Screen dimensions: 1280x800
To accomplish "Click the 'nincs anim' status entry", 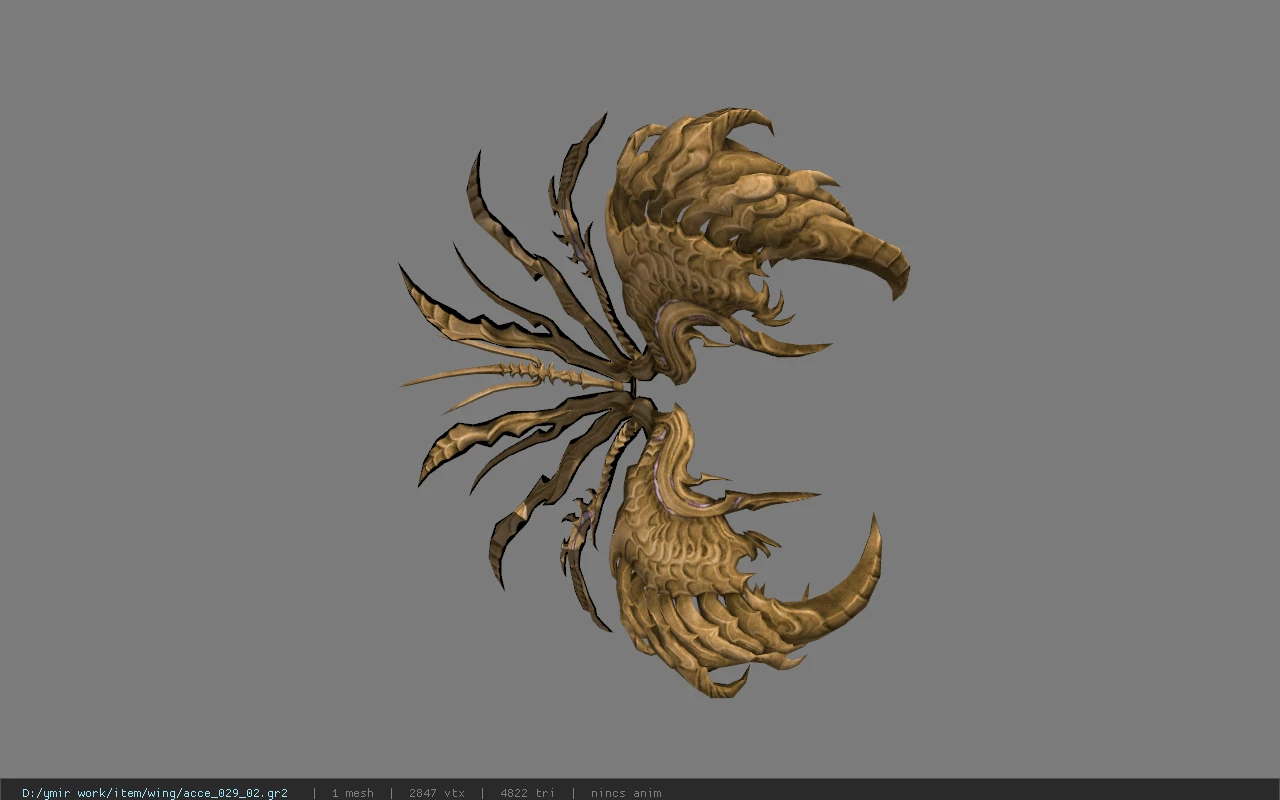I will [626, 793].
